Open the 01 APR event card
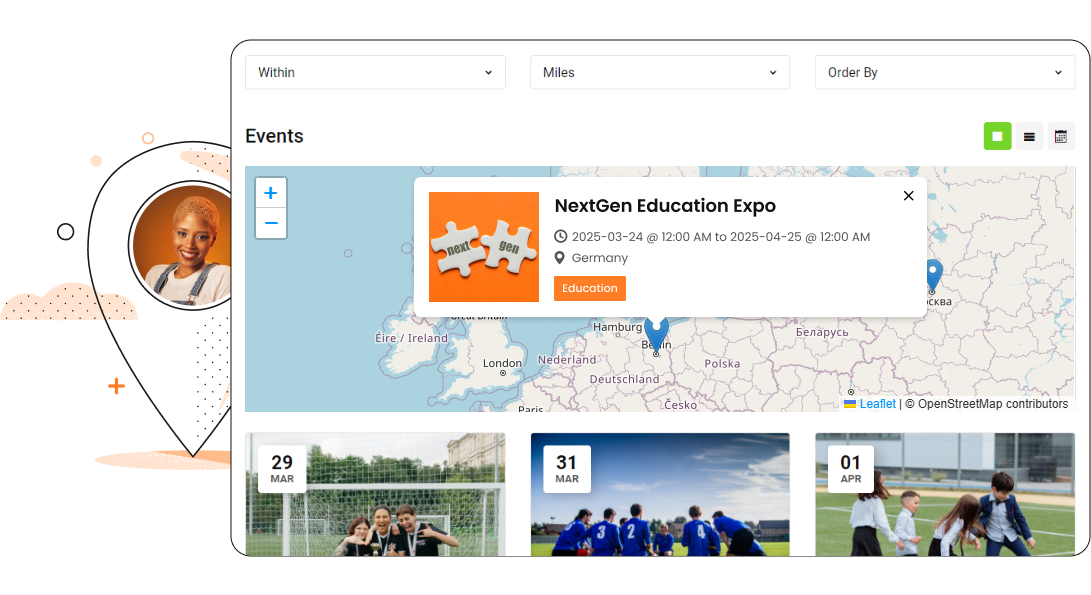Image resolution: width=1091 pixels, height=595 pixels. pyautogui.click(x=944, y=494)
